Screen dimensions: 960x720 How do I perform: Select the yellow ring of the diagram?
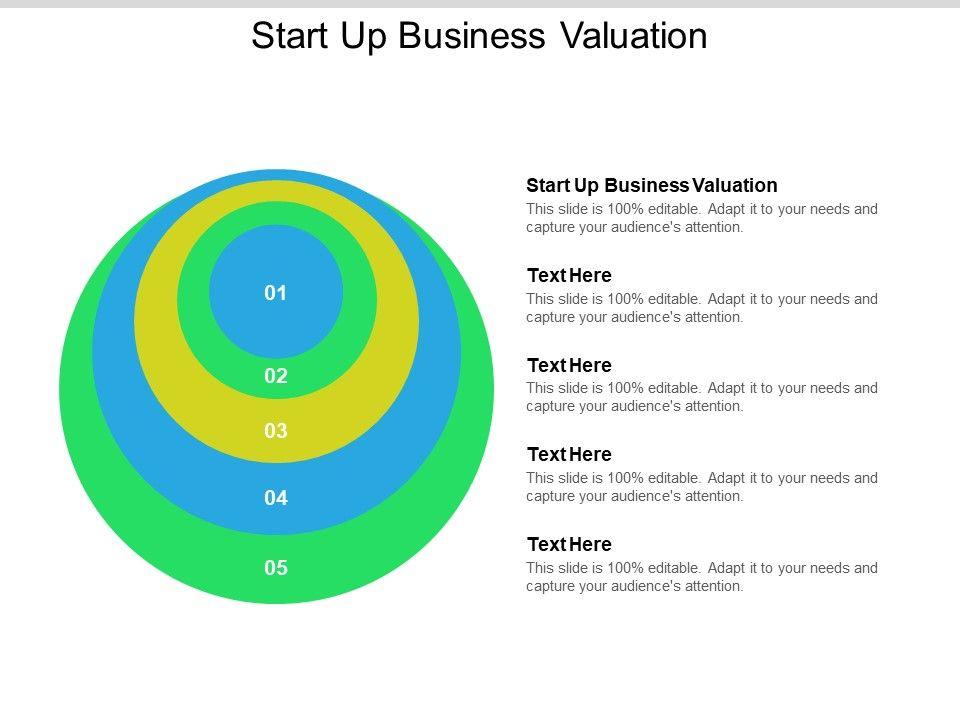click(x=156, y=320)
